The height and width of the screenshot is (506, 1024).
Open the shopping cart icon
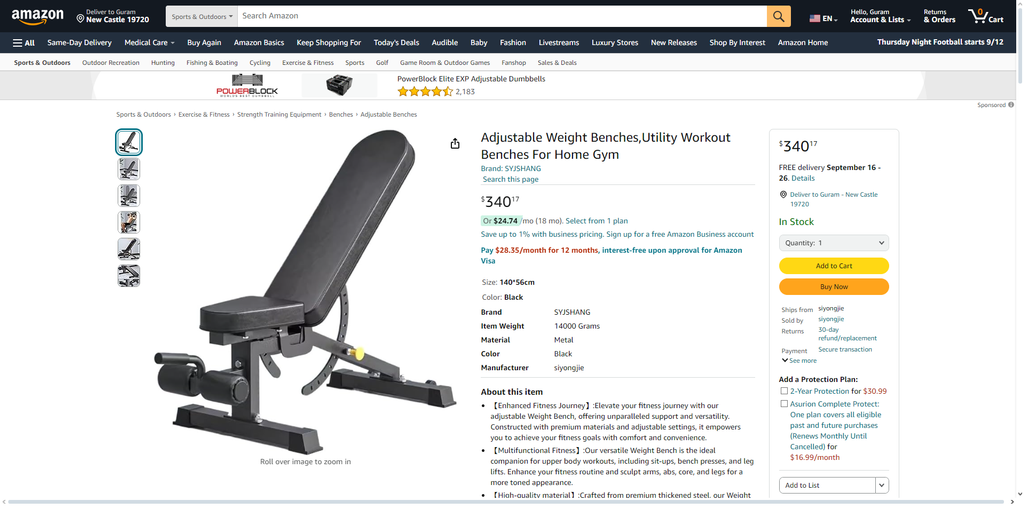[x=985, y=16]
